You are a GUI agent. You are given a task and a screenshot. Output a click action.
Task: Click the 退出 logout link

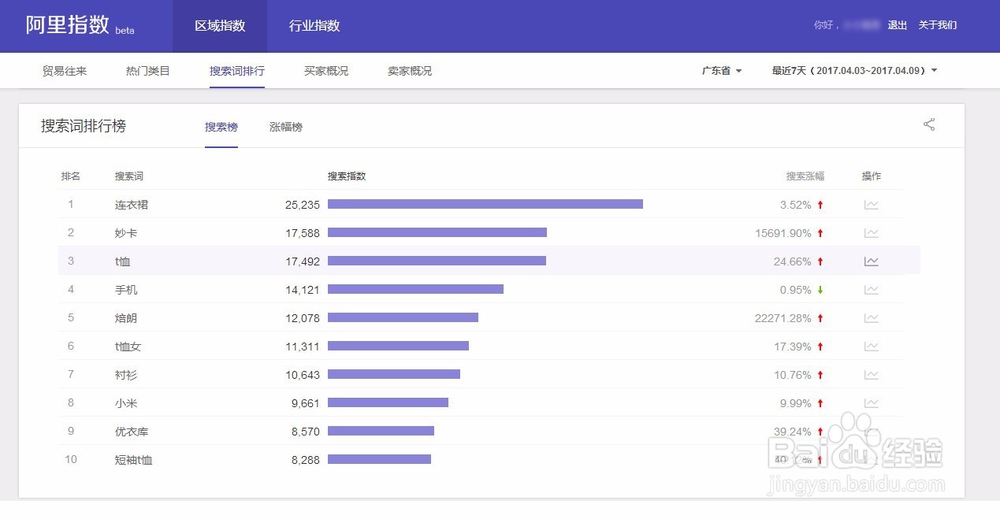pyautogui.click(x=897, y=25)
